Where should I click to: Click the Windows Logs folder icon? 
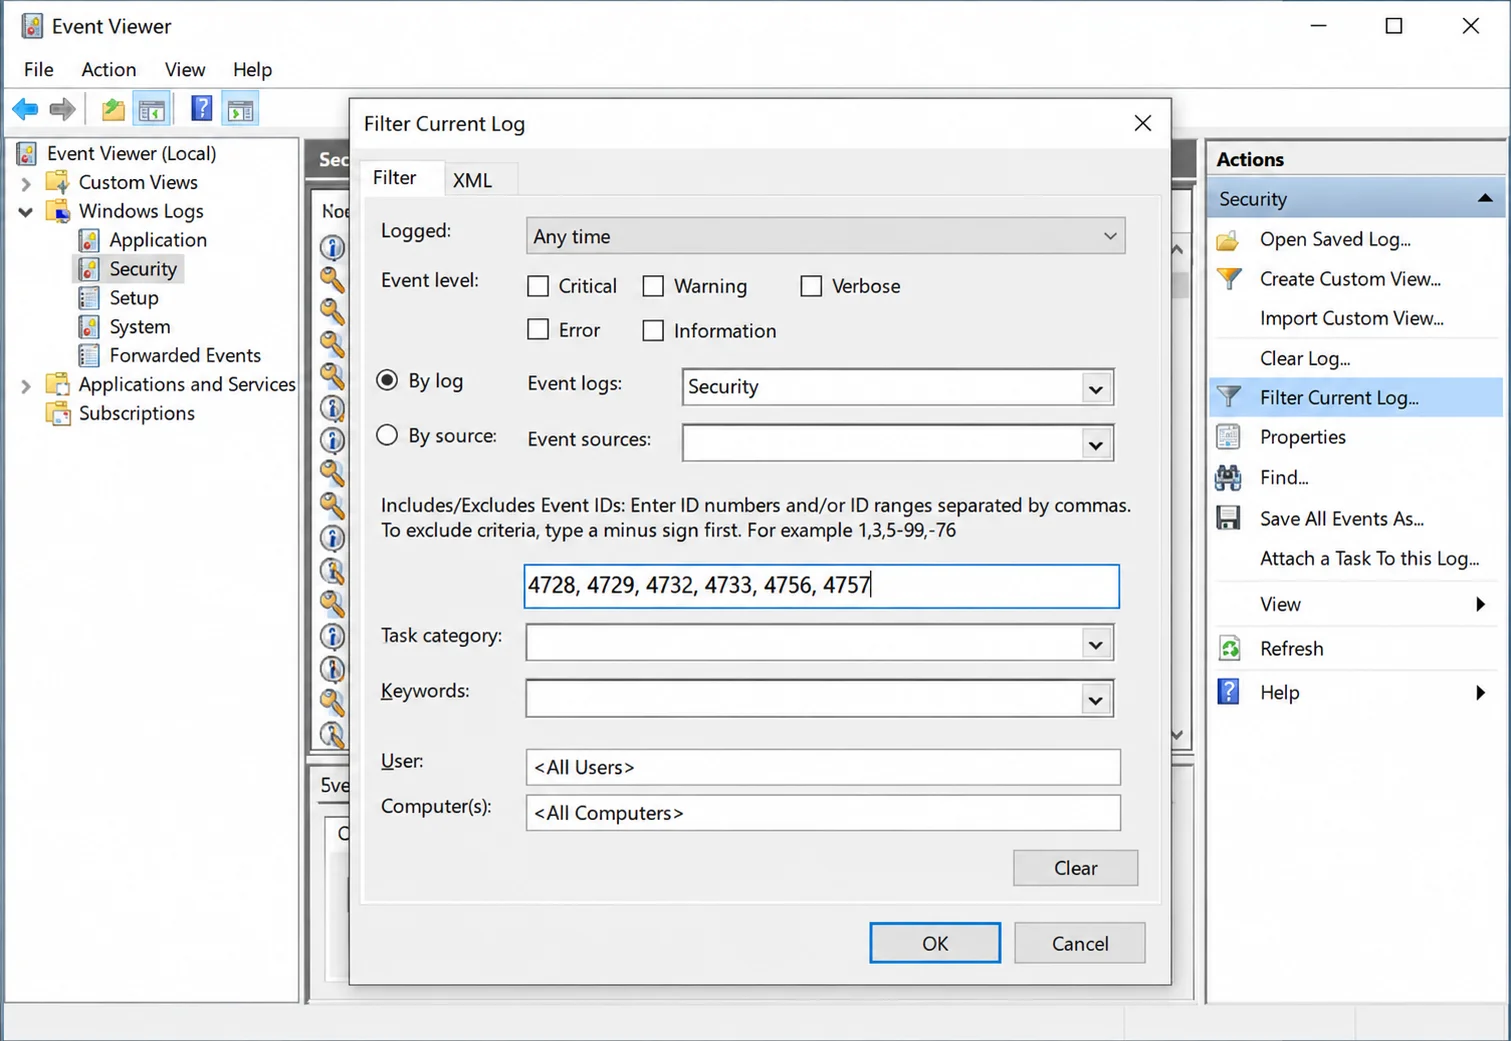click(x=58, y=211)
